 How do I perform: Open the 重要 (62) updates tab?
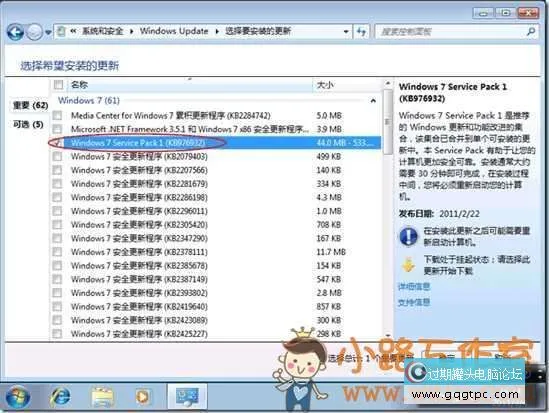click(30, 105)
